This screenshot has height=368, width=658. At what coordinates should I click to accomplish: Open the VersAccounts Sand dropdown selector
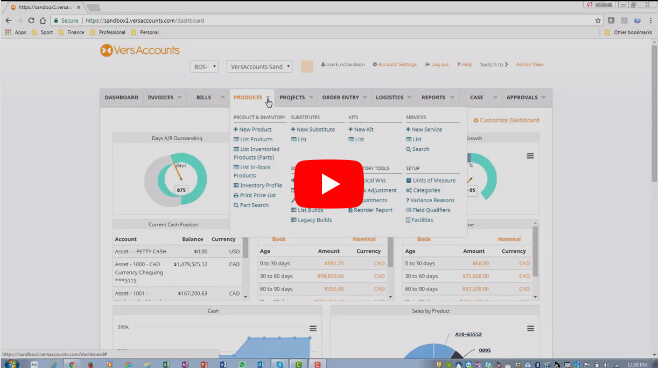(260, 66)
